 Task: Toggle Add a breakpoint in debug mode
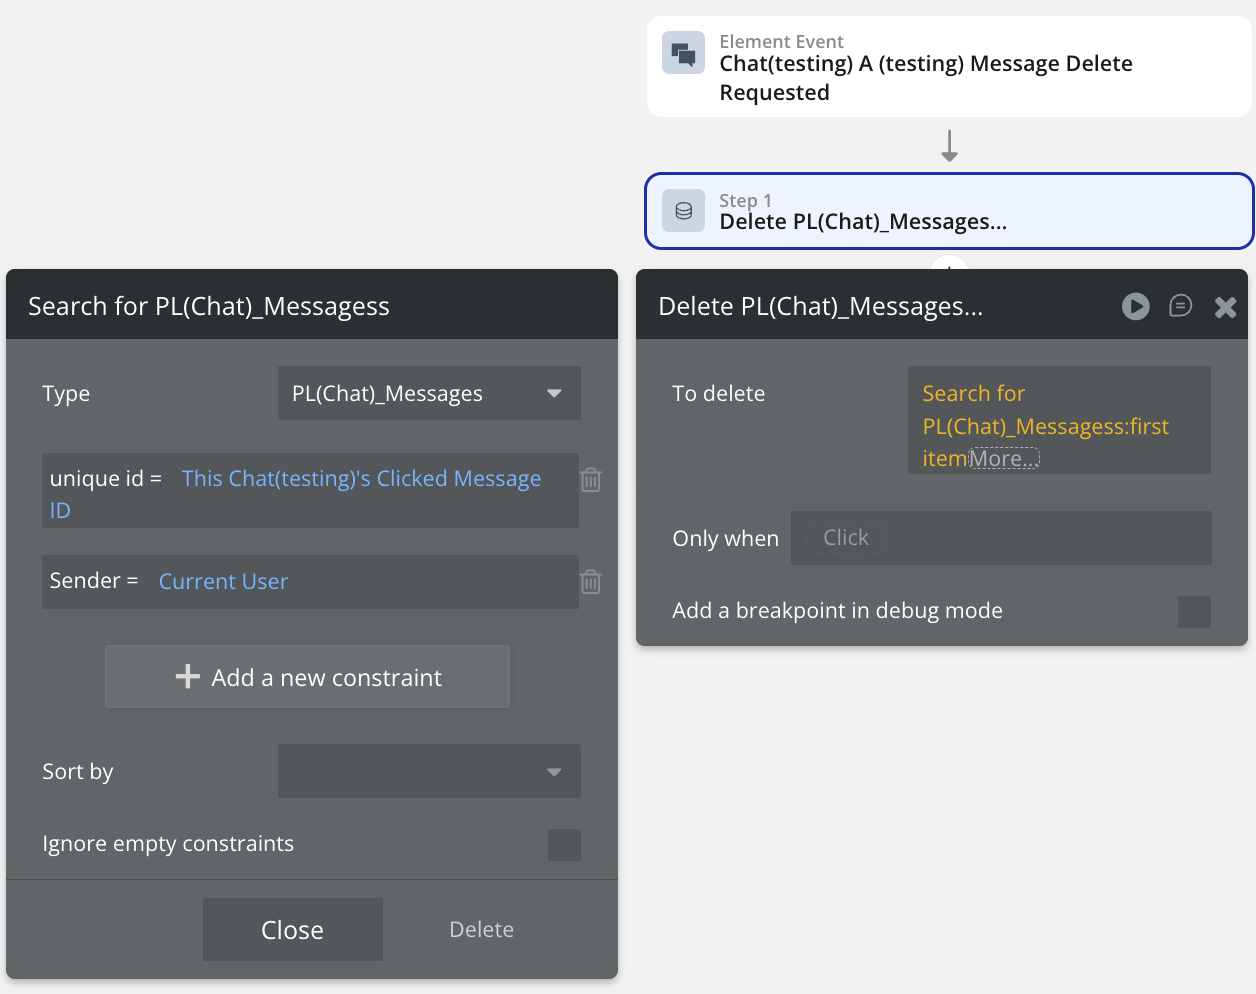pos(1194,611)
